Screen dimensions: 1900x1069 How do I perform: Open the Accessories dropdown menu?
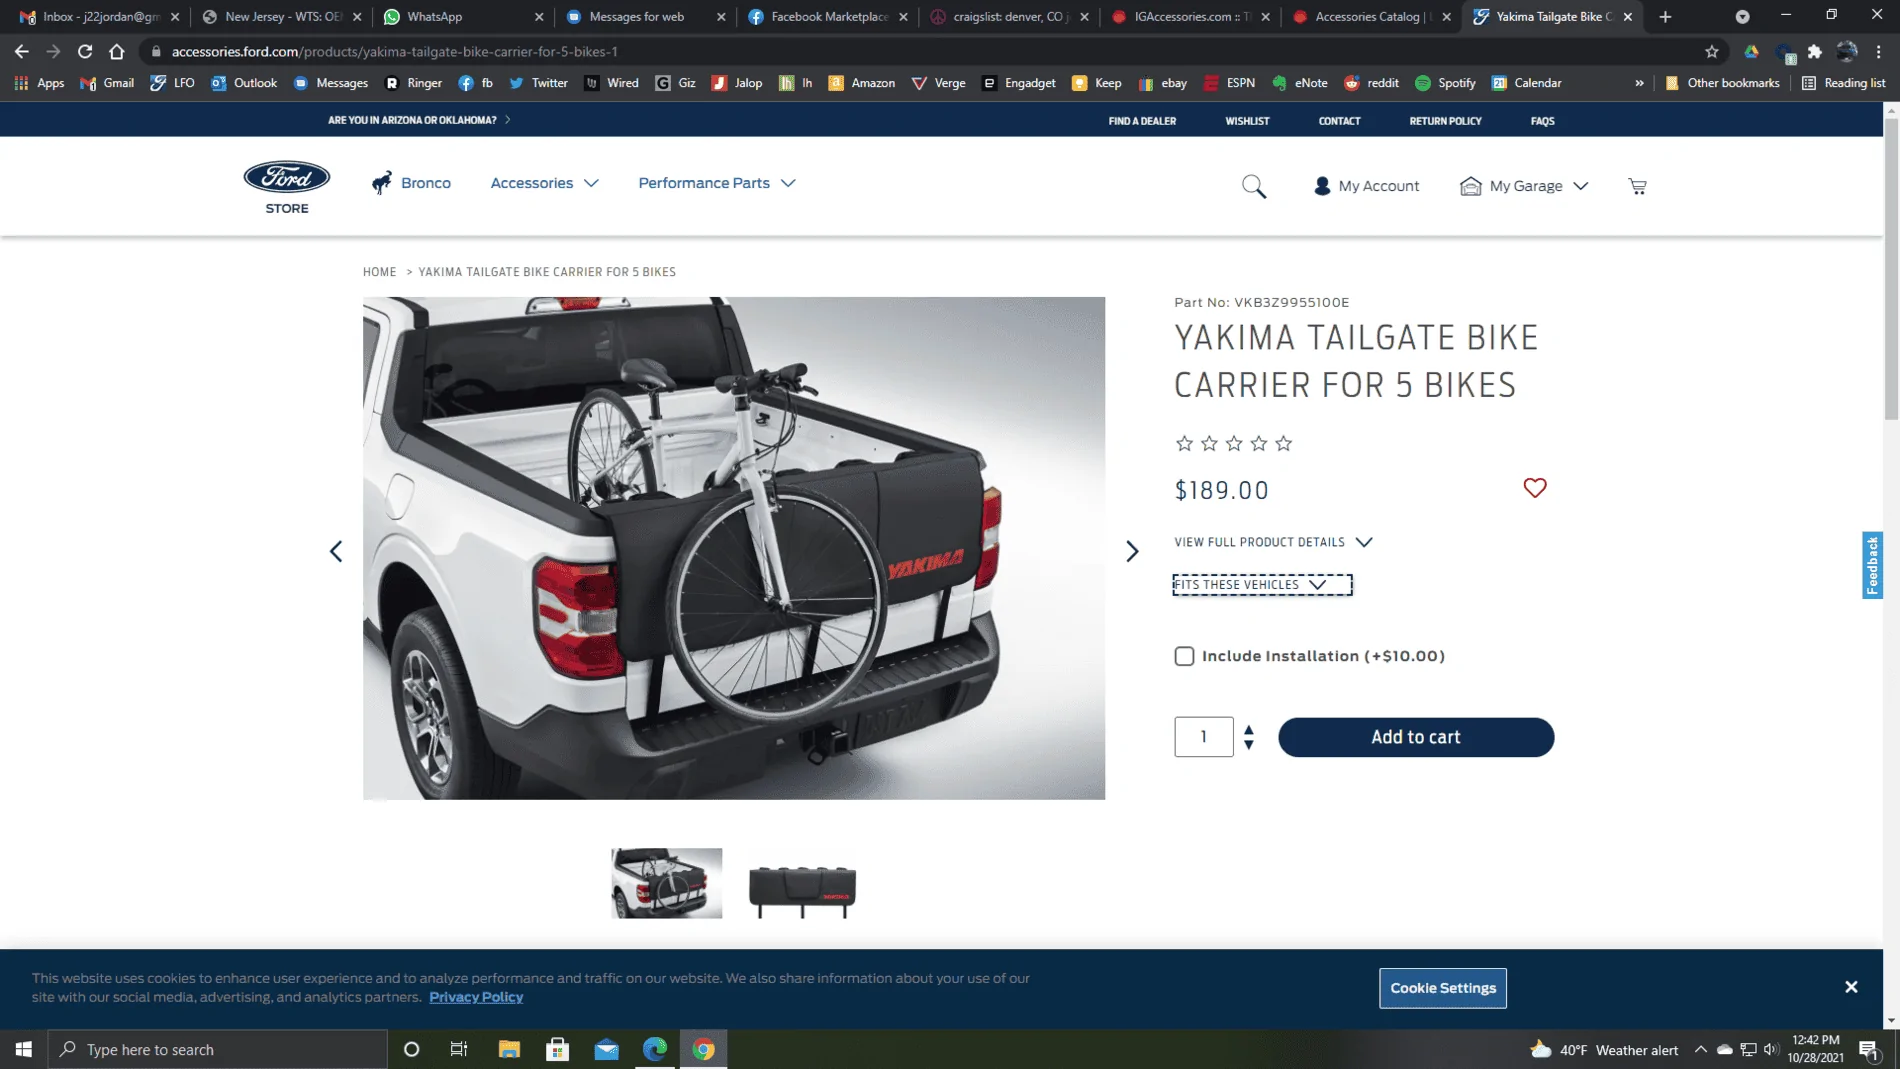pyautogui.click(x=544, y=183)
